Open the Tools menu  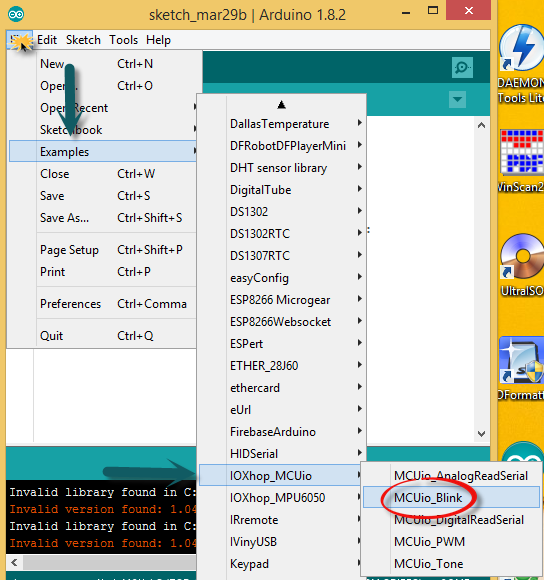[124, 40]
